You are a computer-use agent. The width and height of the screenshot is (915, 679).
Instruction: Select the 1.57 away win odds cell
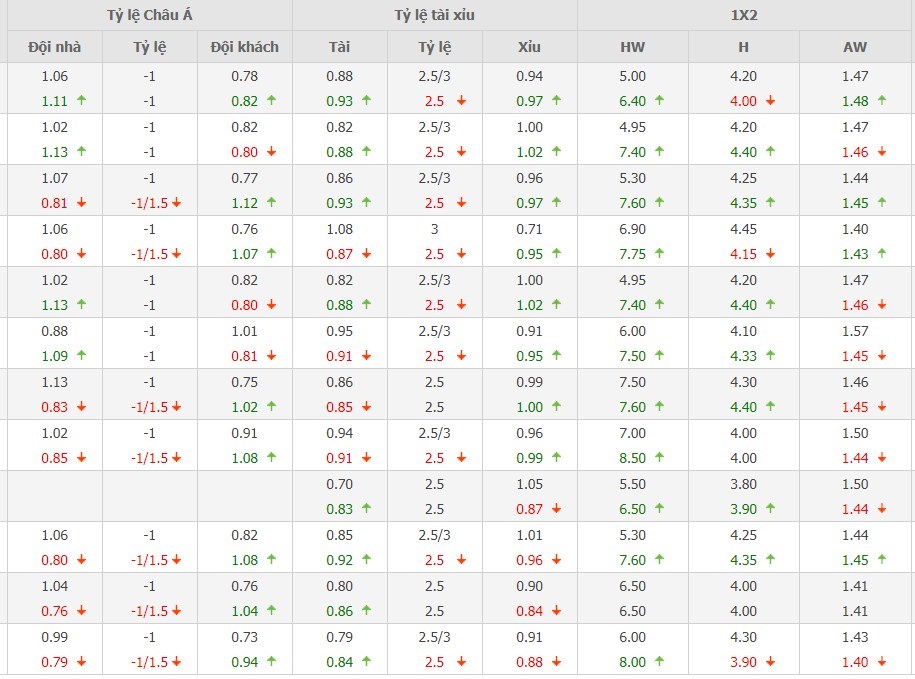coord(855,331)
